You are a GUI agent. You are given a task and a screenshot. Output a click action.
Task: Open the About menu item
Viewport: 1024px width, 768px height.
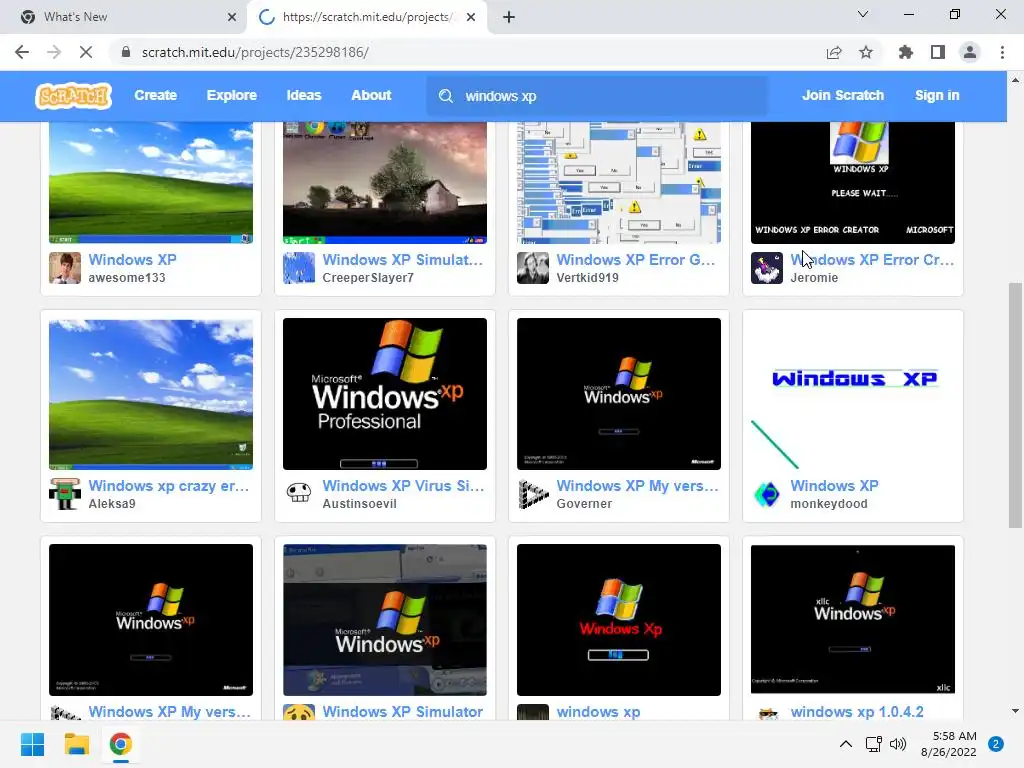(371, 95)
